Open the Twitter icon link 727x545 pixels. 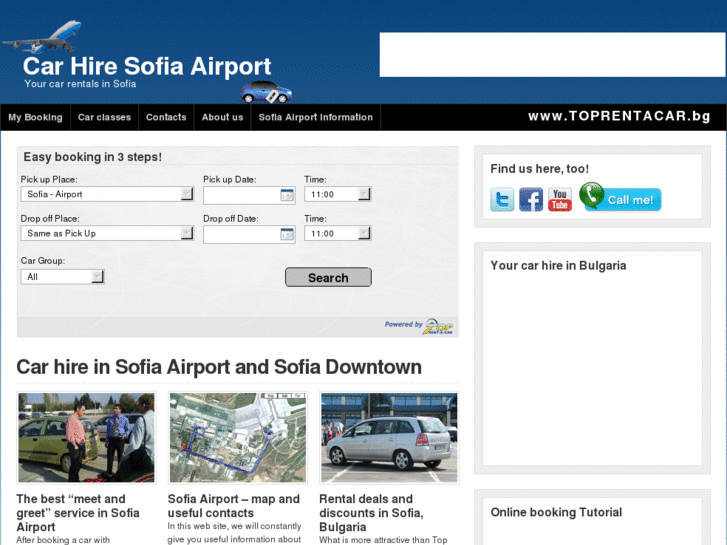click(x=502, y=199)
